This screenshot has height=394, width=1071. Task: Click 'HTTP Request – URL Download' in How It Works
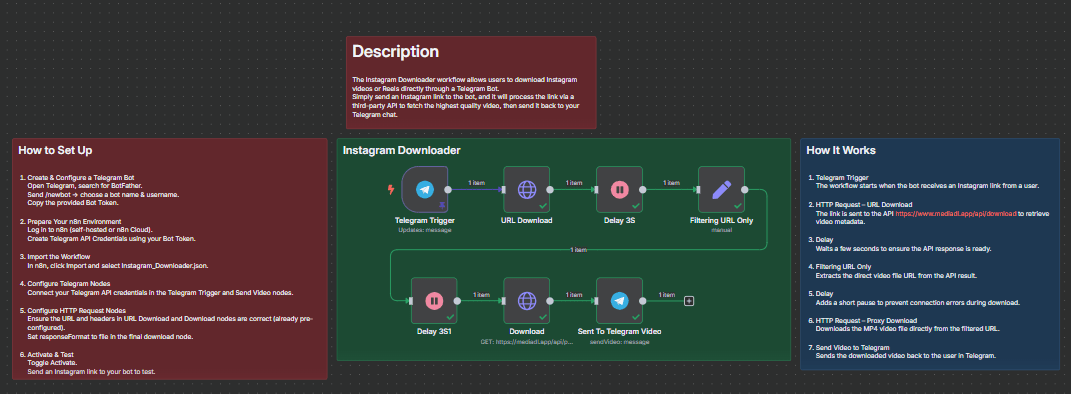(x=864, y=205)
